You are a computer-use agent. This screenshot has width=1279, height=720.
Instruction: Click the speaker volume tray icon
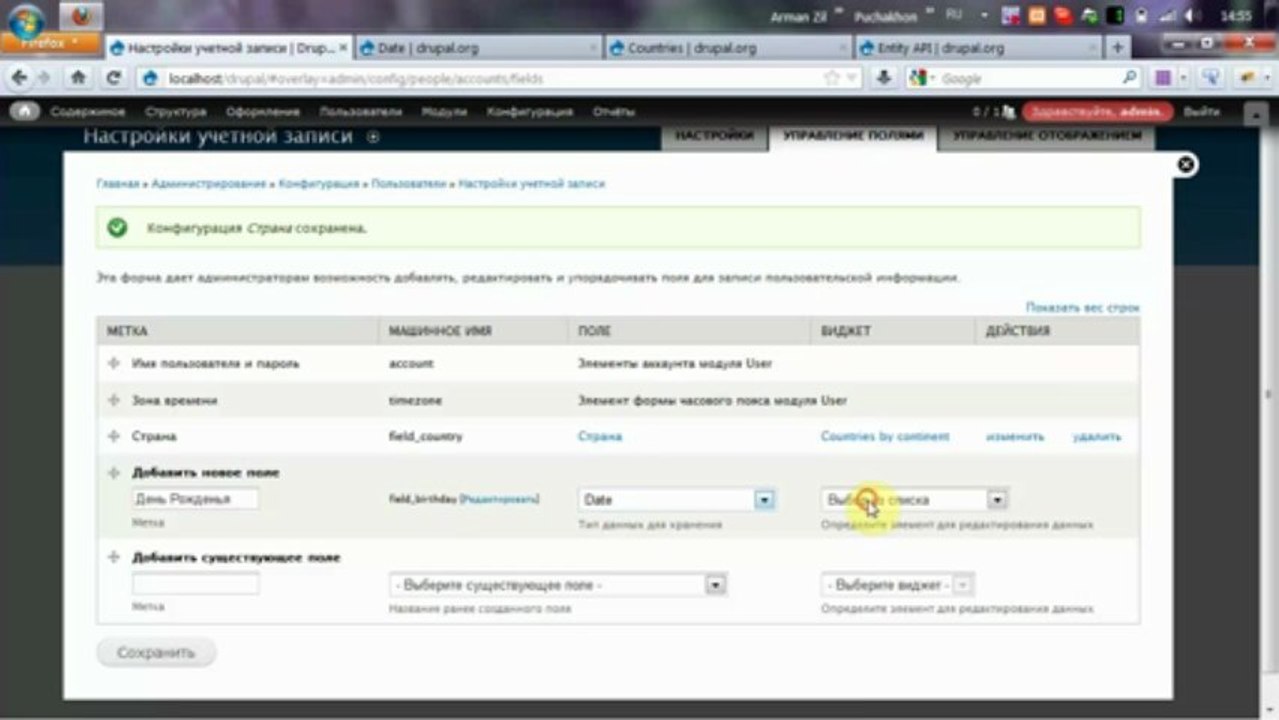(1192, 16)
